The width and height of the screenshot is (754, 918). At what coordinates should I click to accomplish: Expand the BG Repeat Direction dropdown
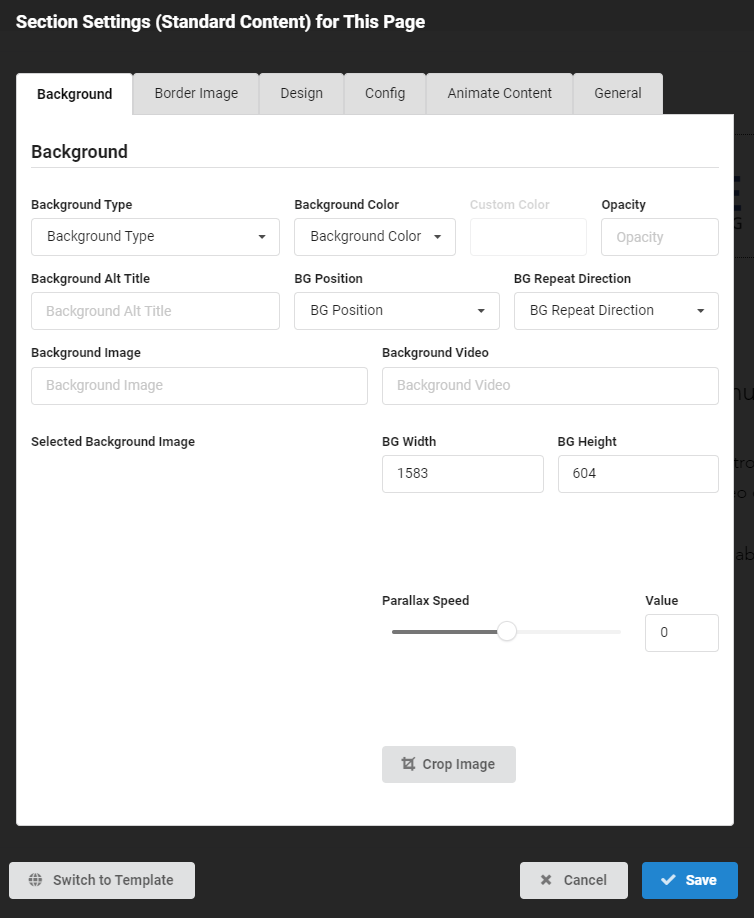click(x=616, y=311)
